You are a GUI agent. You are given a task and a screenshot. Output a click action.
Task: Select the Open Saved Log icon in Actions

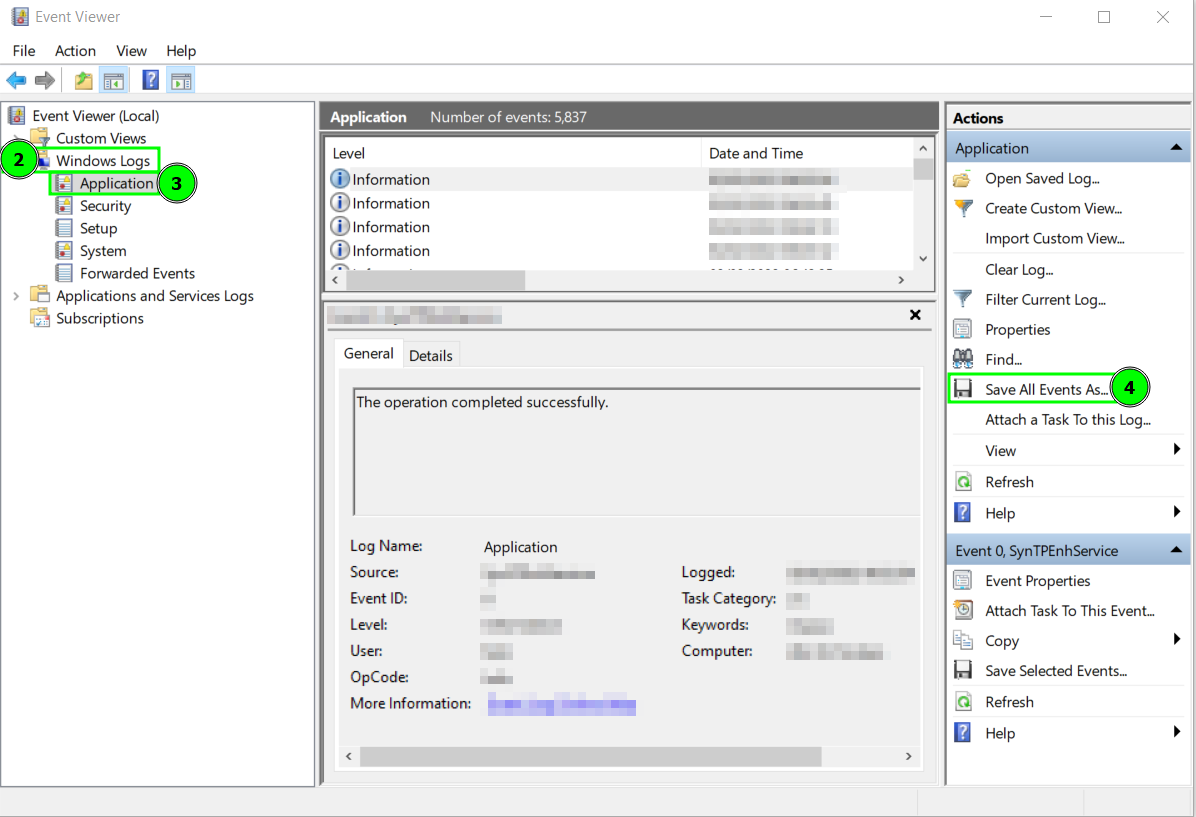coord(964,178)
